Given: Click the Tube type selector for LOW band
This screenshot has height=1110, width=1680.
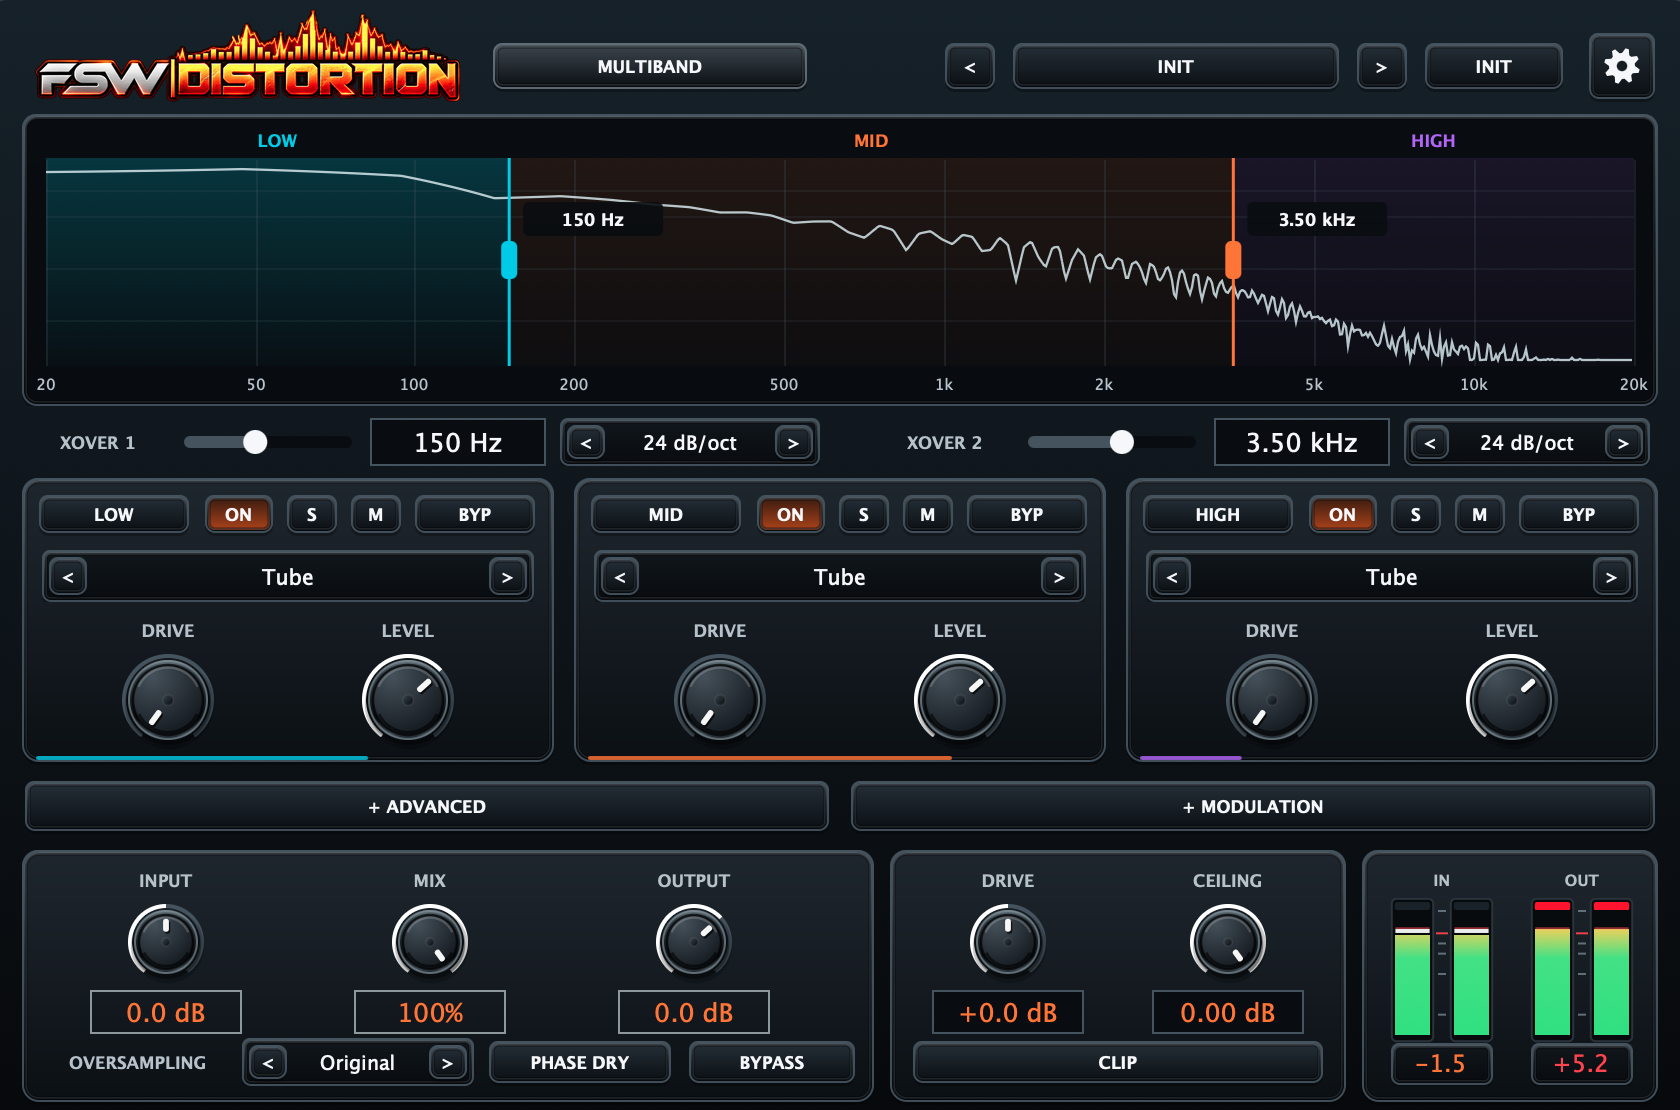Looking at the screenshot, I should pos(288,577).
